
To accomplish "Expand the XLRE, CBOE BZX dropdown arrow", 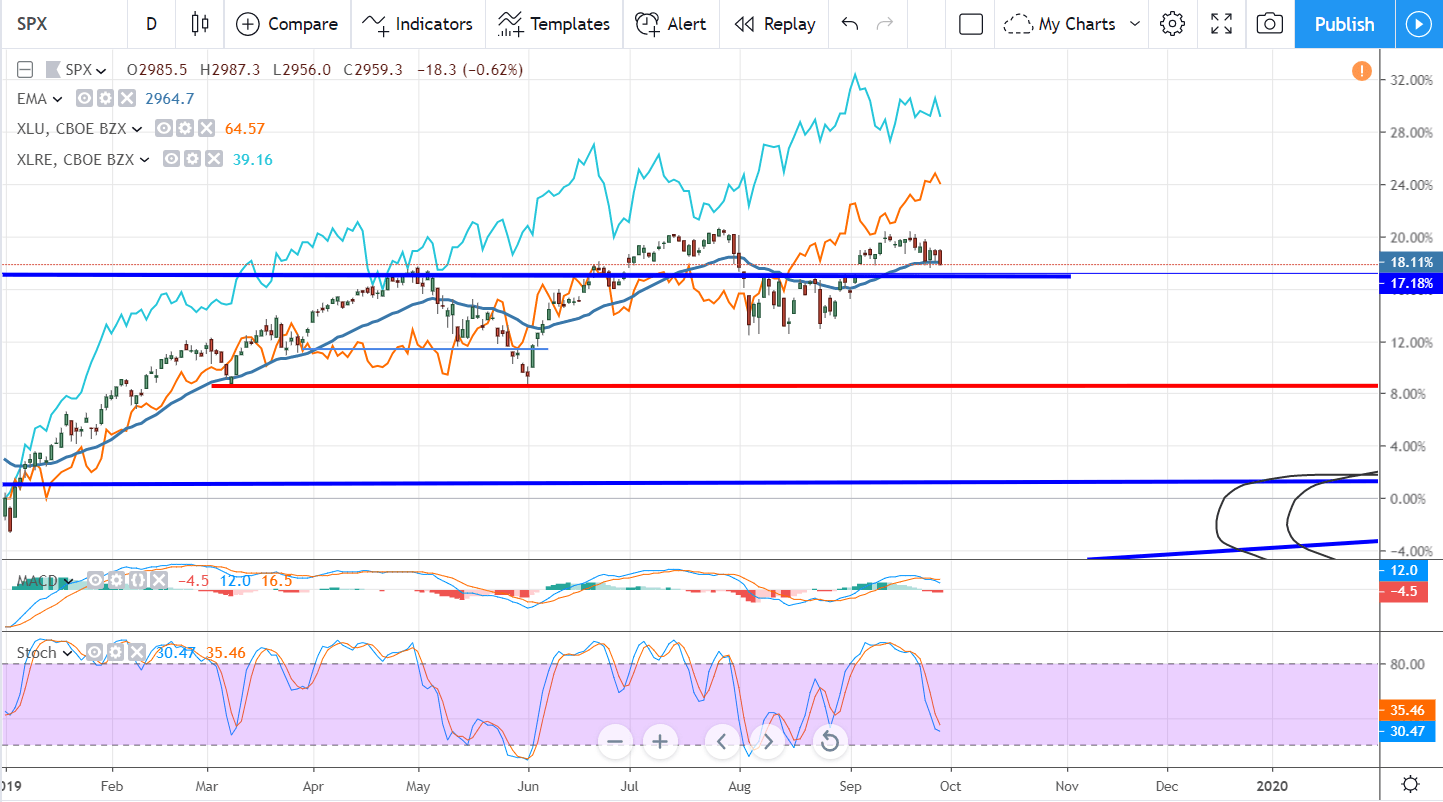I will pyautogui.click(x=145, y=159).
